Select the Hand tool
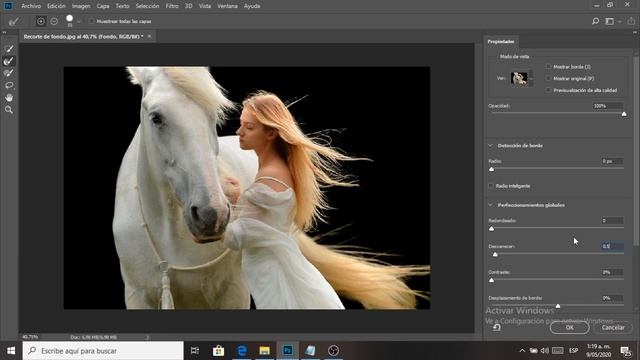 tap(9, 98)
